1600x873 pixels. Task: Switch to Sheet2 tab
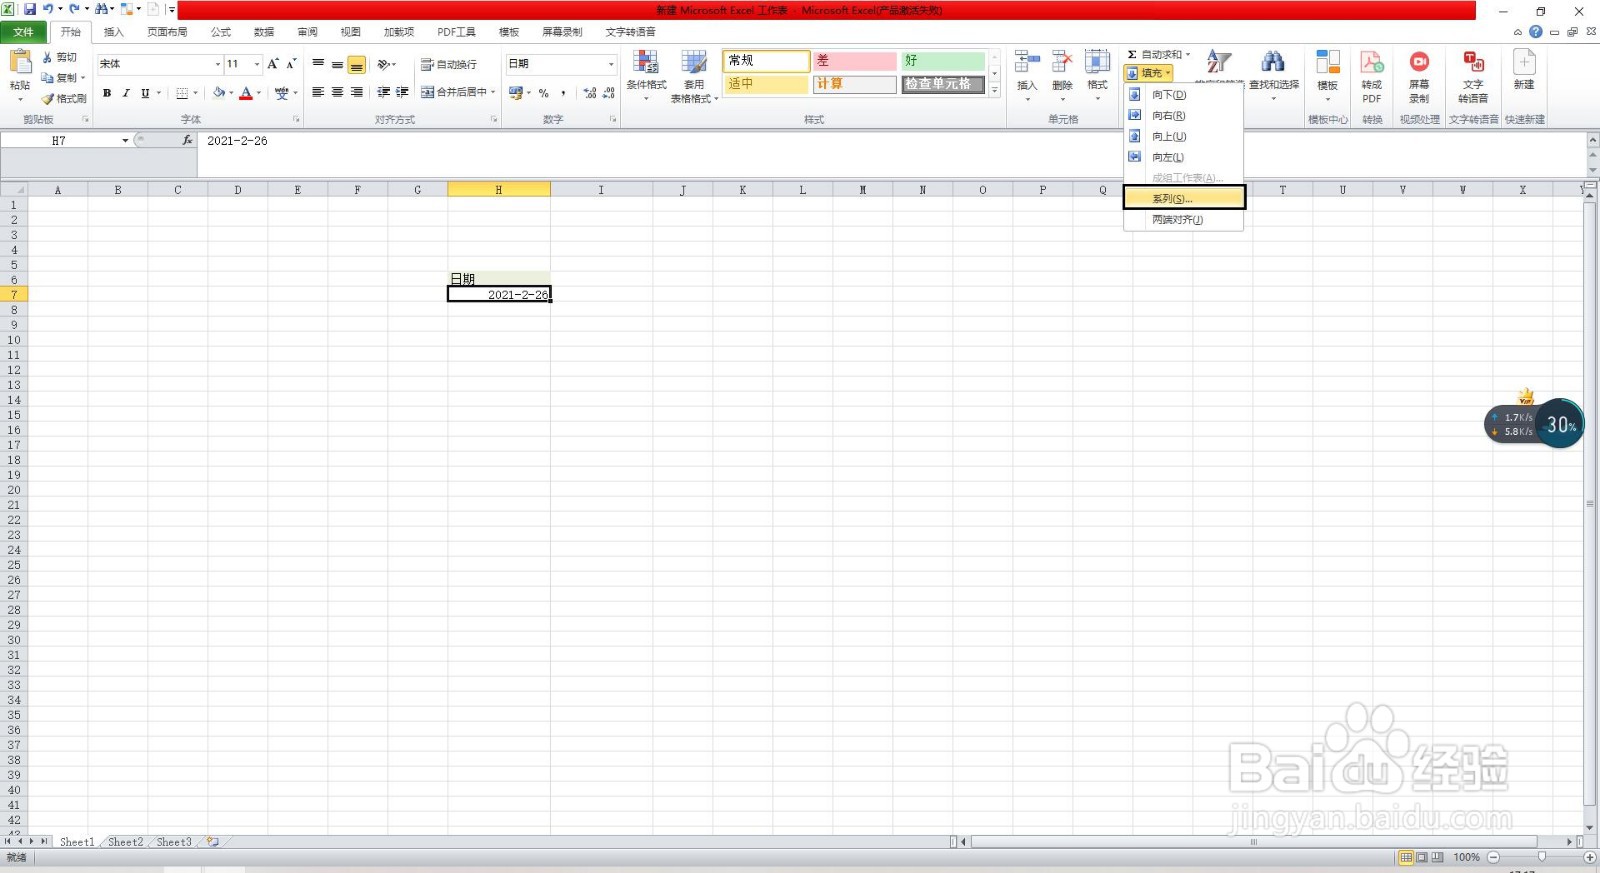pos(125,842)
